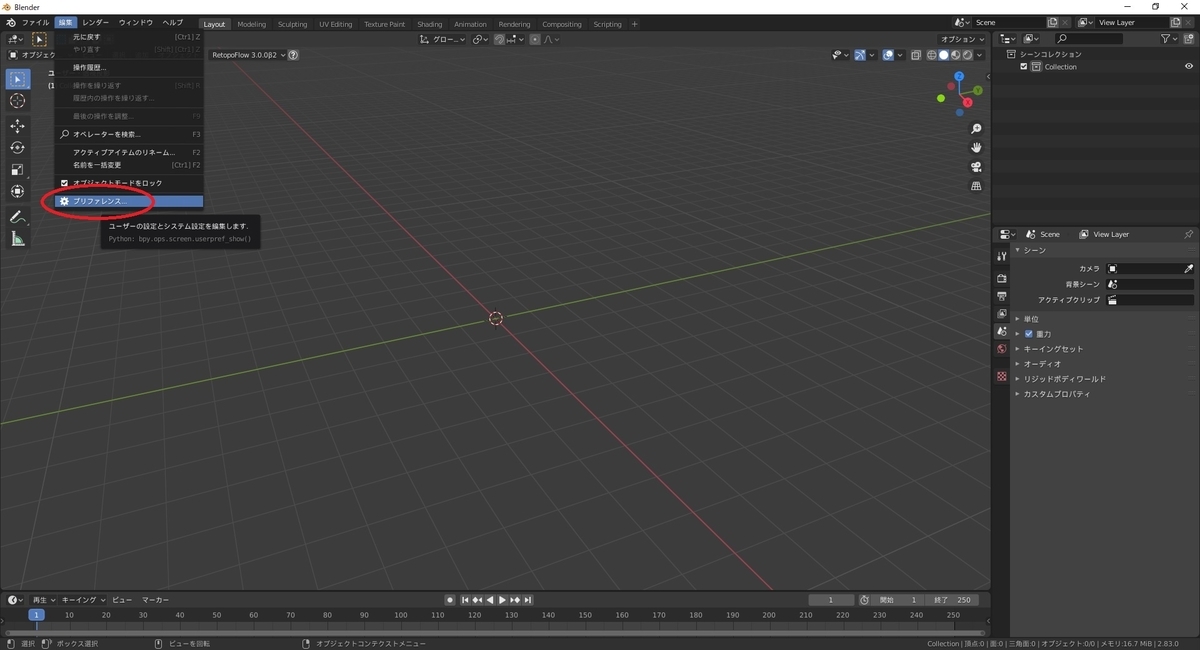1200x650 pixels.
Task: Select the Move tool
Action: [18, 126]
